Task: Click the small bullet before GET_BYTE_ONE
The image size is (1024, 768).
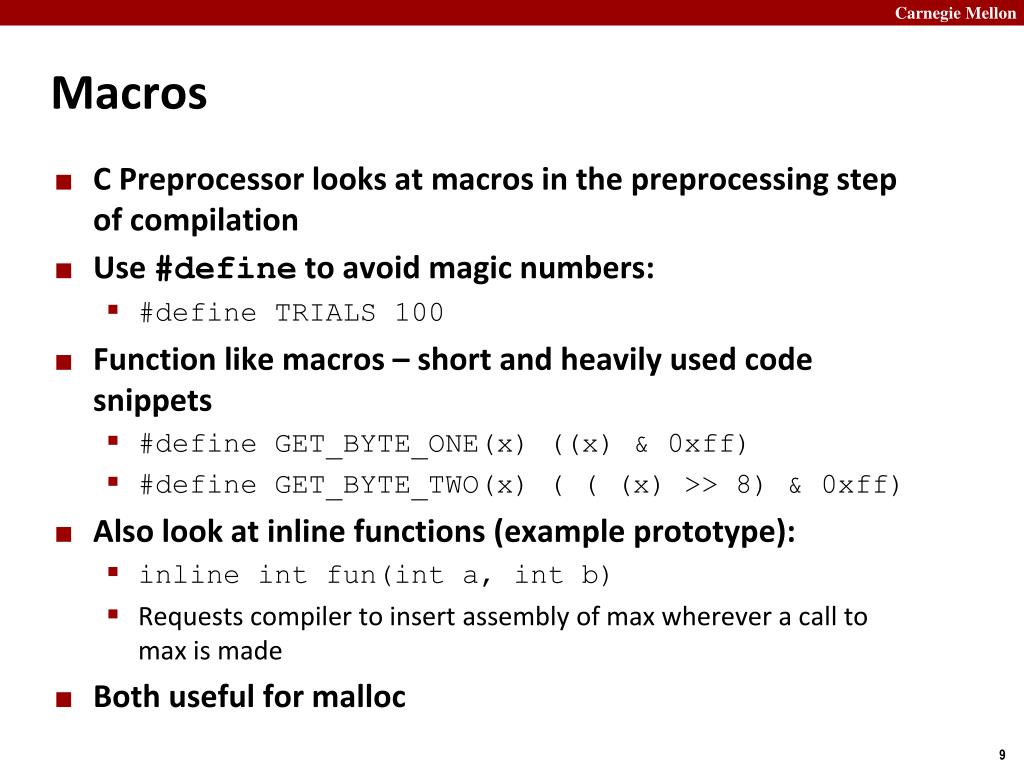Action: point(113,441)
